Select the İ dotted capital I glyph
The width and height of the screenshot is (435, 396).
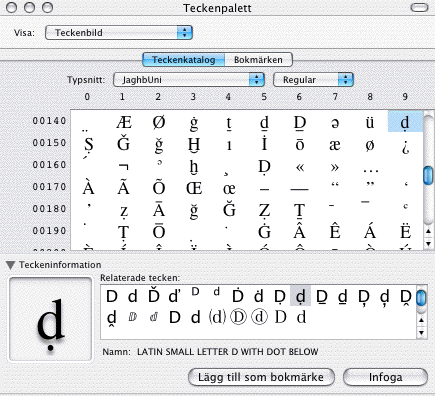click(x=264, y=143)
